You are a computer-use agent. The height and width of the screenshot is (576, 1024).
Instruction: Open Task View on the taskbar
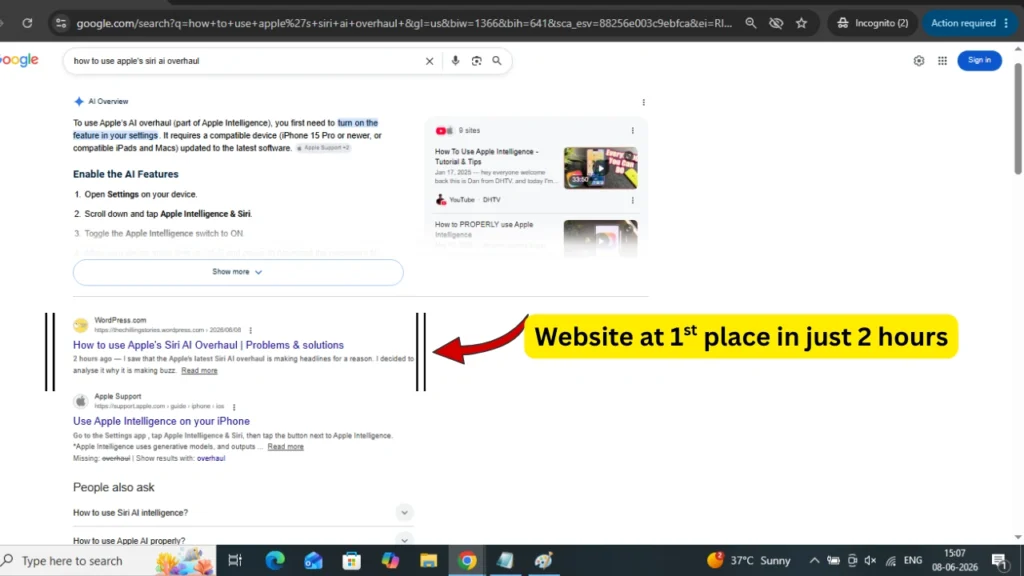pos(235,560)
